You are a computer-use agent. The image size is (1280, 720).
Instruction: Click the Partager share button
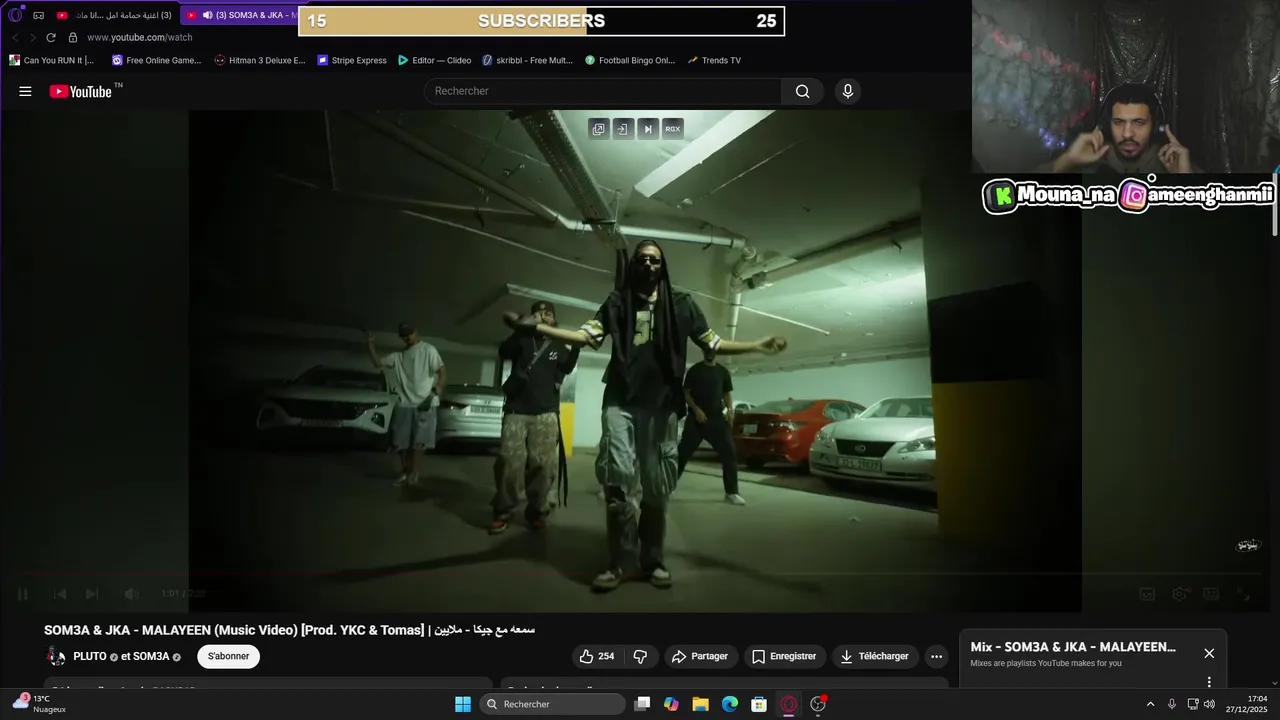pyautogui.click(x=700, y=657)
